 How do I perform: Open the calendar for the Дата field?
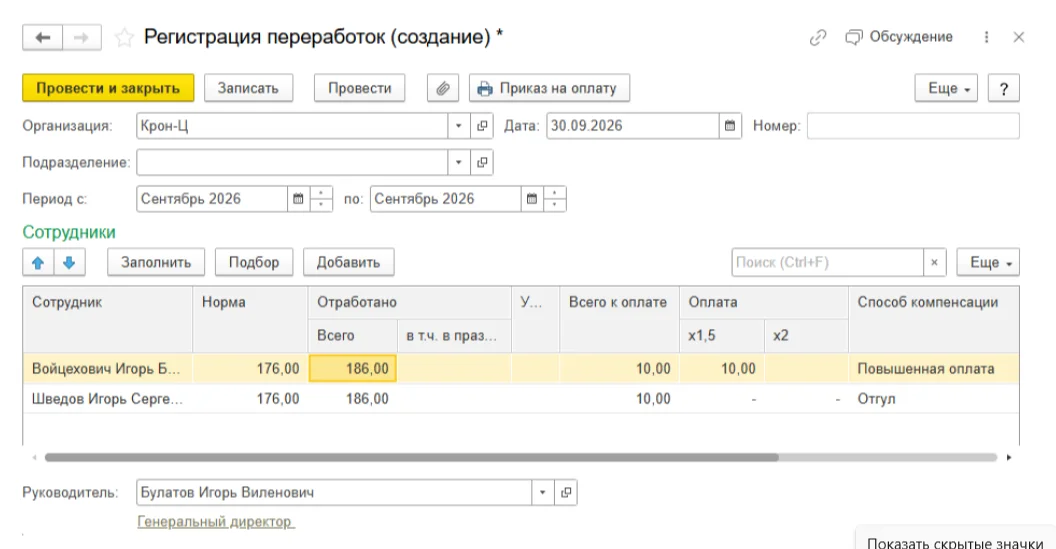[730, 126]
